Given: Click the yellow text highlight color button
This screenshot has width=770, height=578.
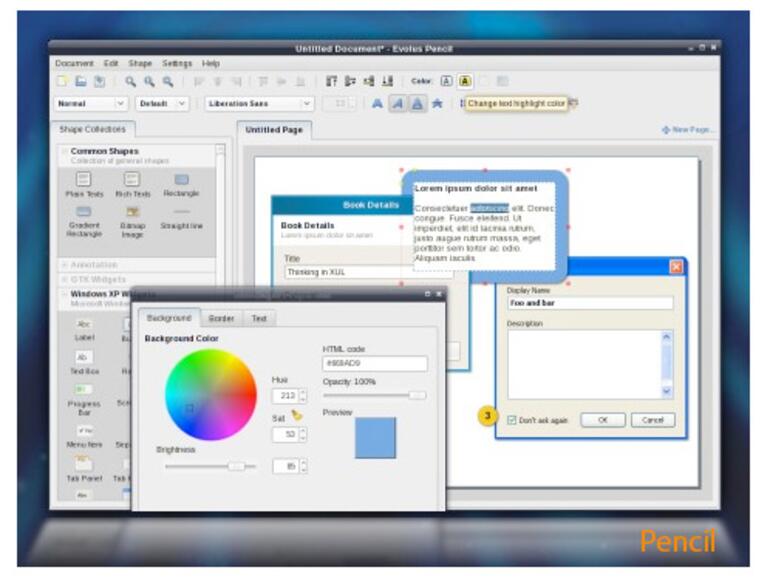Looking at the screenshot, I should (x=465, y=81).
